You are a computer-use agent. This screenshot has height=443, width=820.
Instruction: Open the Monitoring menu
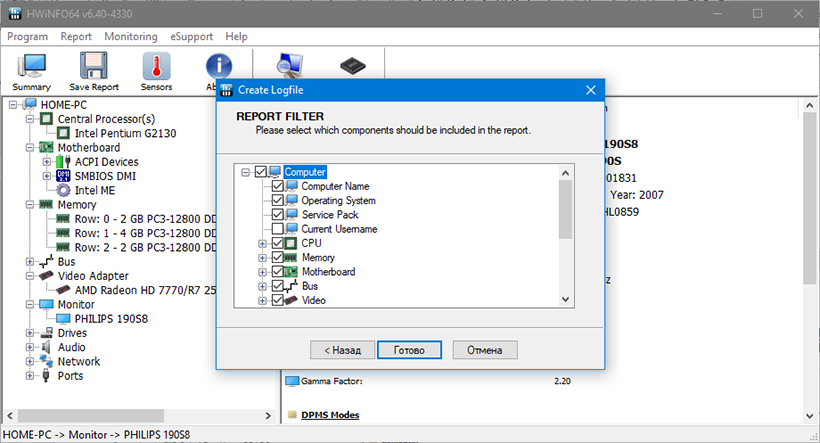tap(131, 37)
